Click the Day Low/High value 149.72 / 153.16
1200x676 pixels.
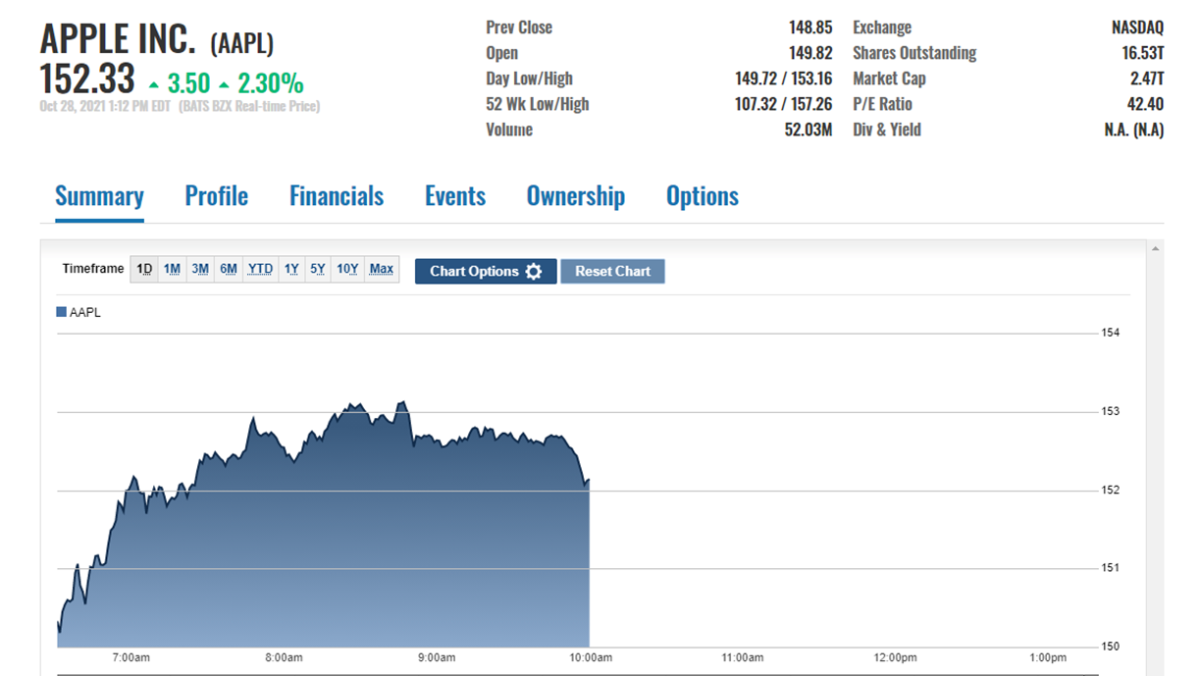pos(783,79)
